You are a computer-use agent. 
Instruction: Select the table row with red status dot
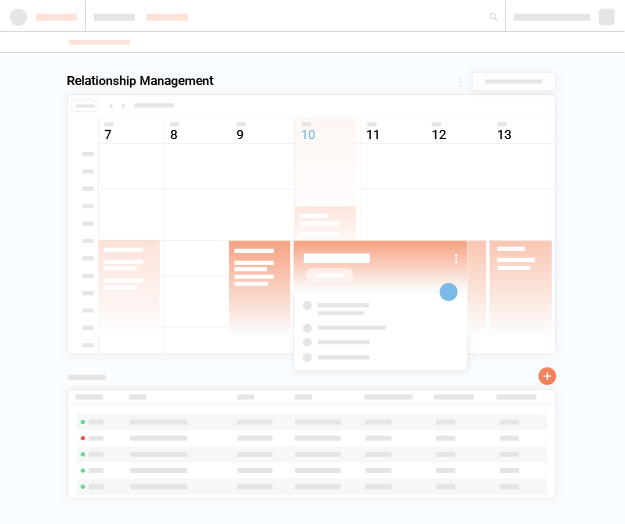[x=312, y=438]
